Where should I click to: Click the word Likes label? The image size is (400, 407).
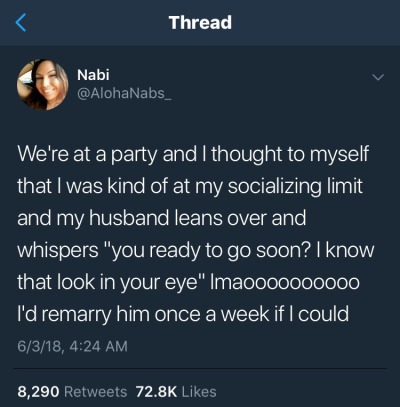click(199, 392)
